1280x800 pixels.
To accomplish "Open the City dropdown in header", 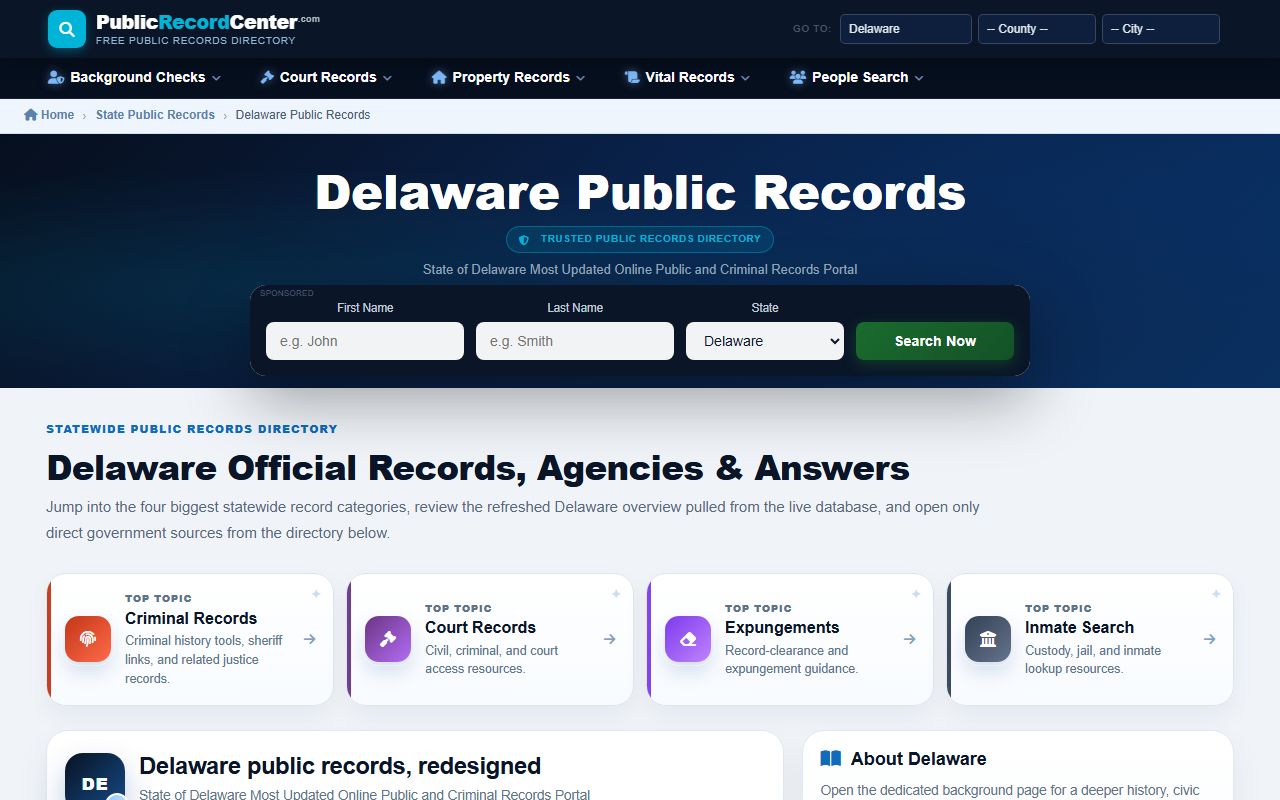I will pos(1161,29).
